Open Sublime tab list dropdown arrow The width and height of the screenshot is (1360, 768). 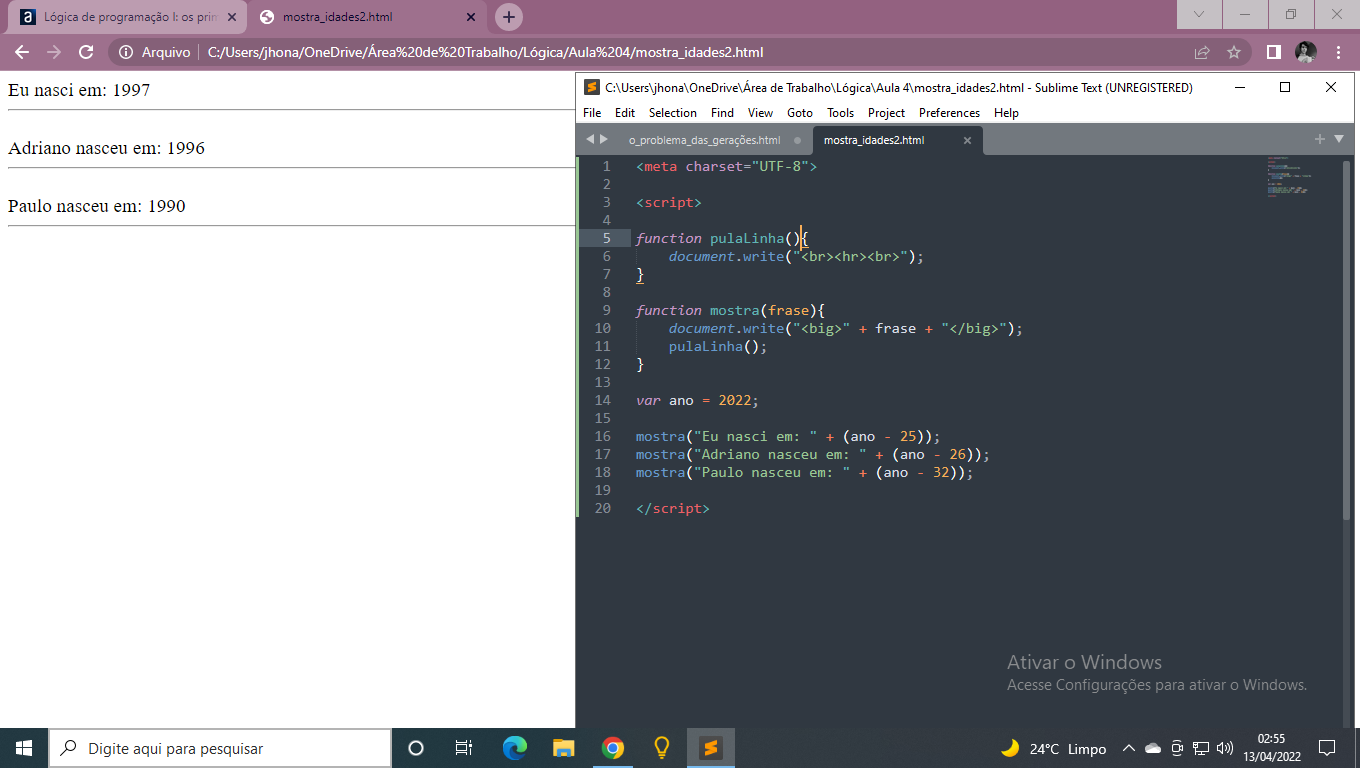[1340, 139]
